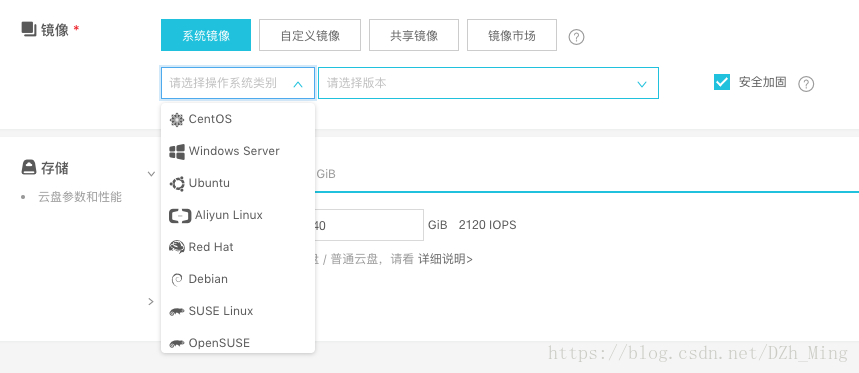Click the Ubuntu logo icon
Screen dimensions: 859x373
176,183
